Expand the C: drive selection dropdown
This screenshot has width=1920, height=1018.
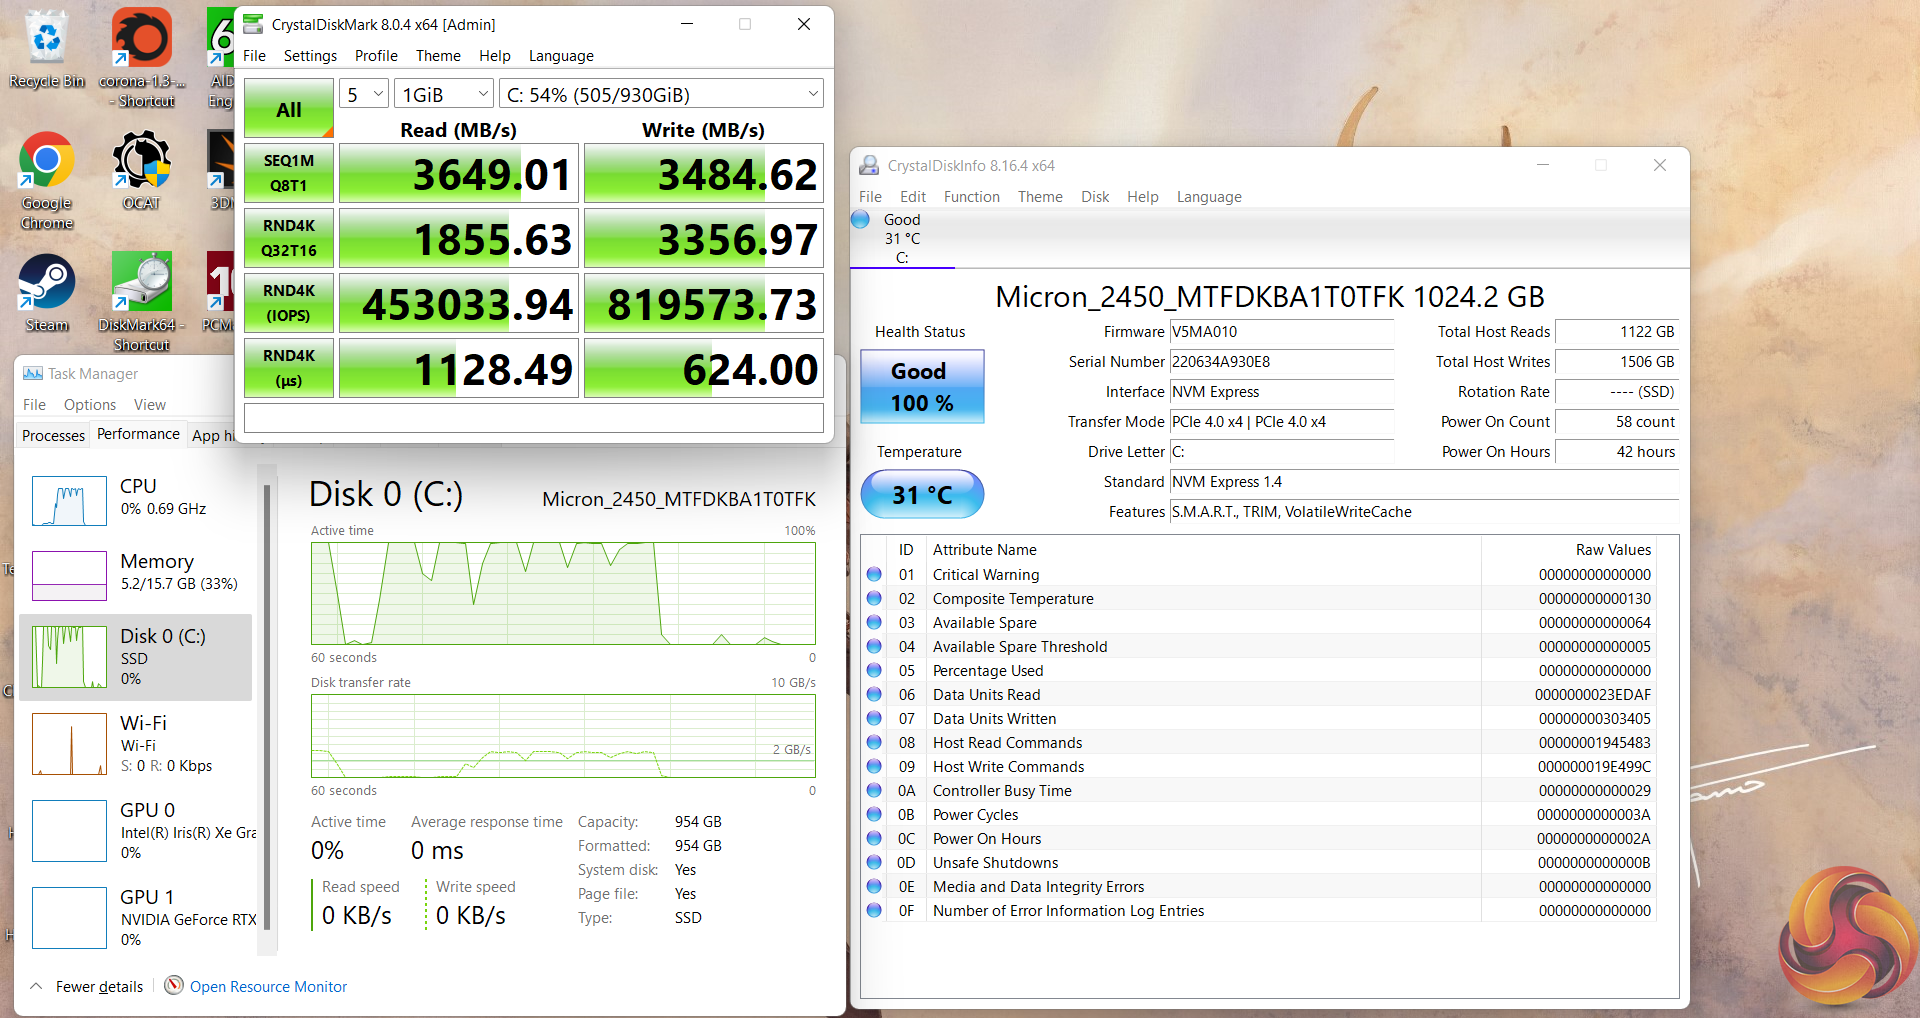[x=660, y=95]
